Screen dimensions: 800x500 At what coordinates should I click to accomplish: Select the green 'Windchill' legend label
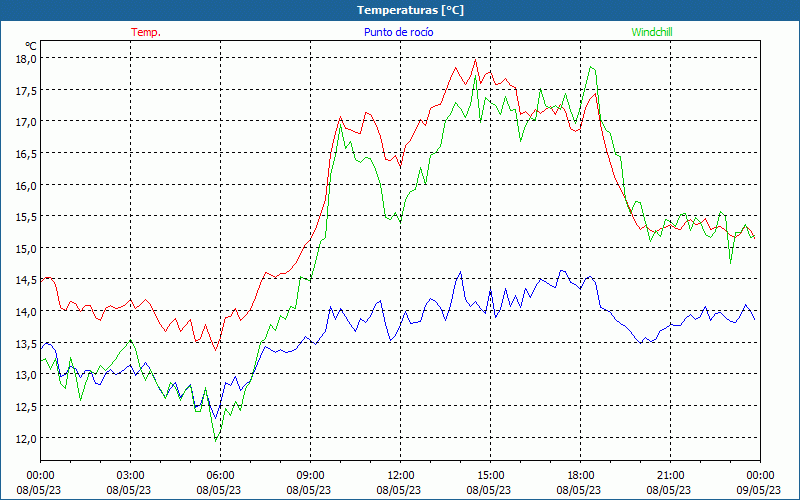(x=652, y=32)
